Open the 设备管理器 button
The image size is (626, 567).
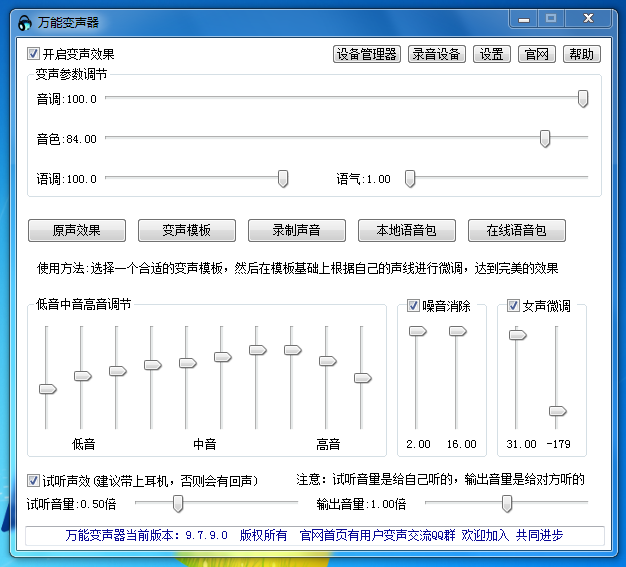pos(367,54)
